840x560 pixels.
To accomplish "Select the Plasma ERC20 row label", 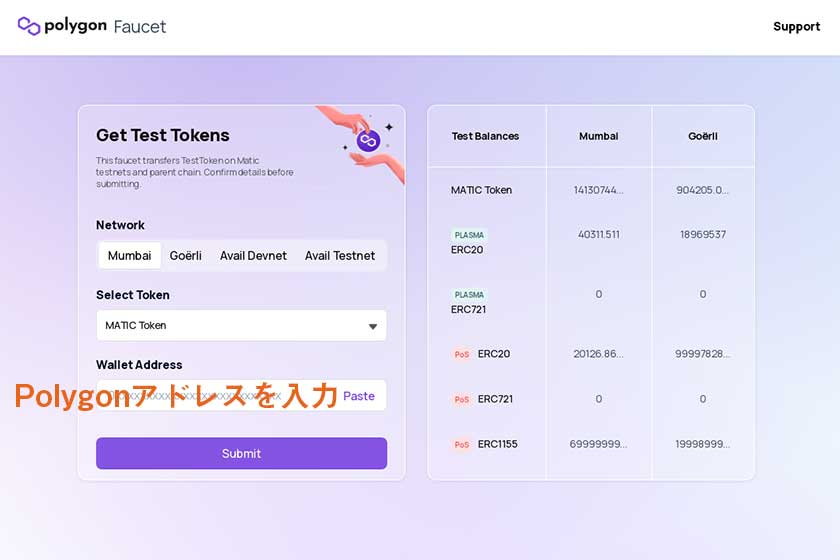I will pyautogui.click(x=467, y=250).
